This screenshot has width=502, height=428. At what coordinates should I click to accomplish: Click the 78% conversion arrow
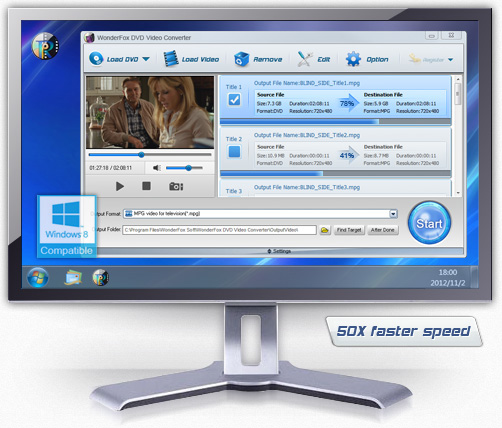(348, 103)
